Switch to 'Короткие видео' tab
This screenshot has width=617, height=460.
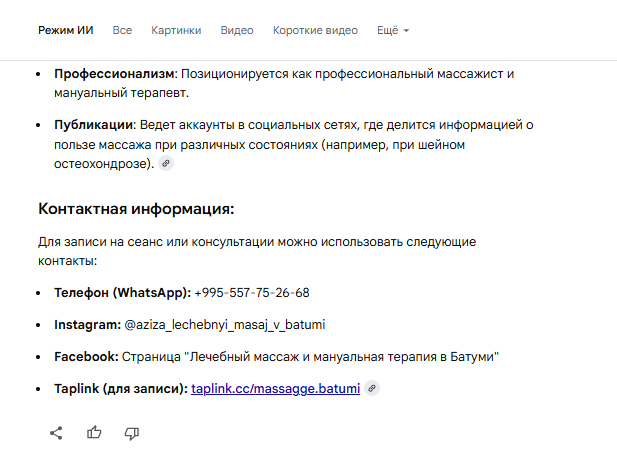(x=315, y=31)
